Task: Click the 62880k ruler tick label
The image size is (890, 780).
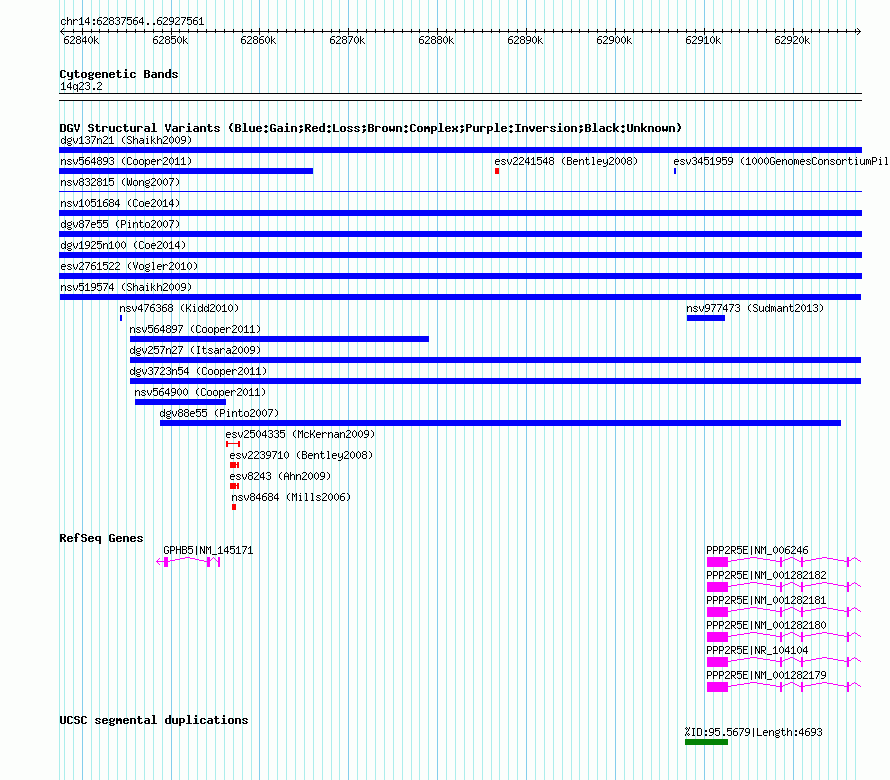Action: (436, 40)
